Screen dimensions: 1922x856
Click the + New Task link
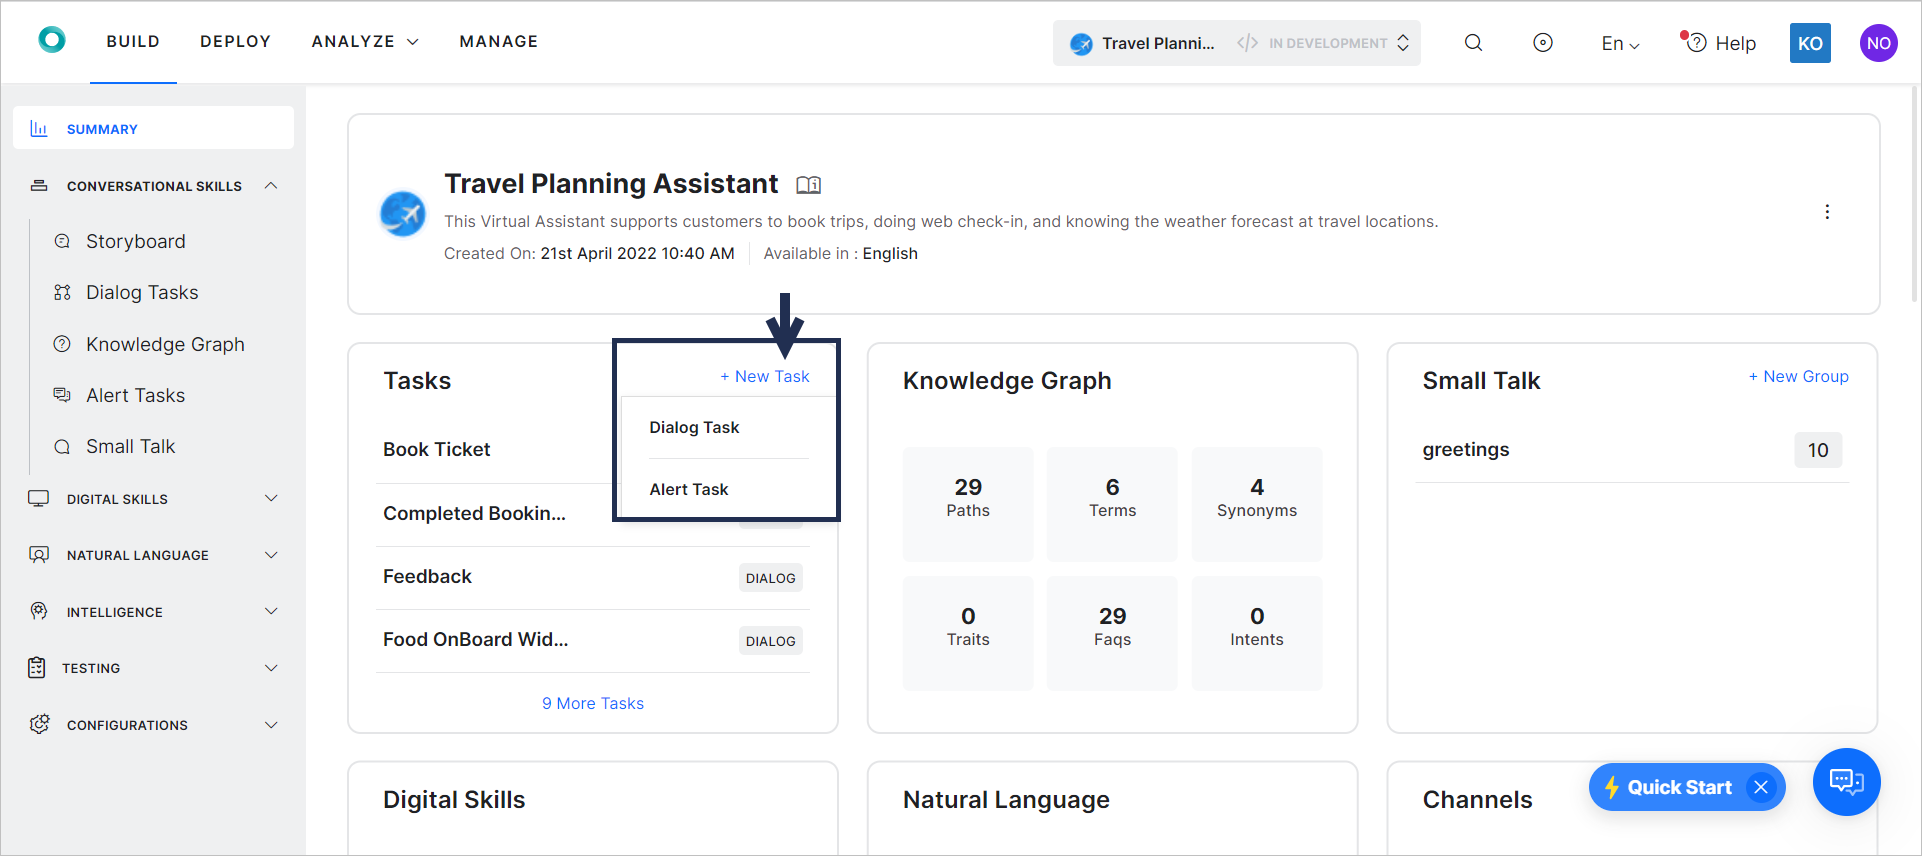point(765,376)
